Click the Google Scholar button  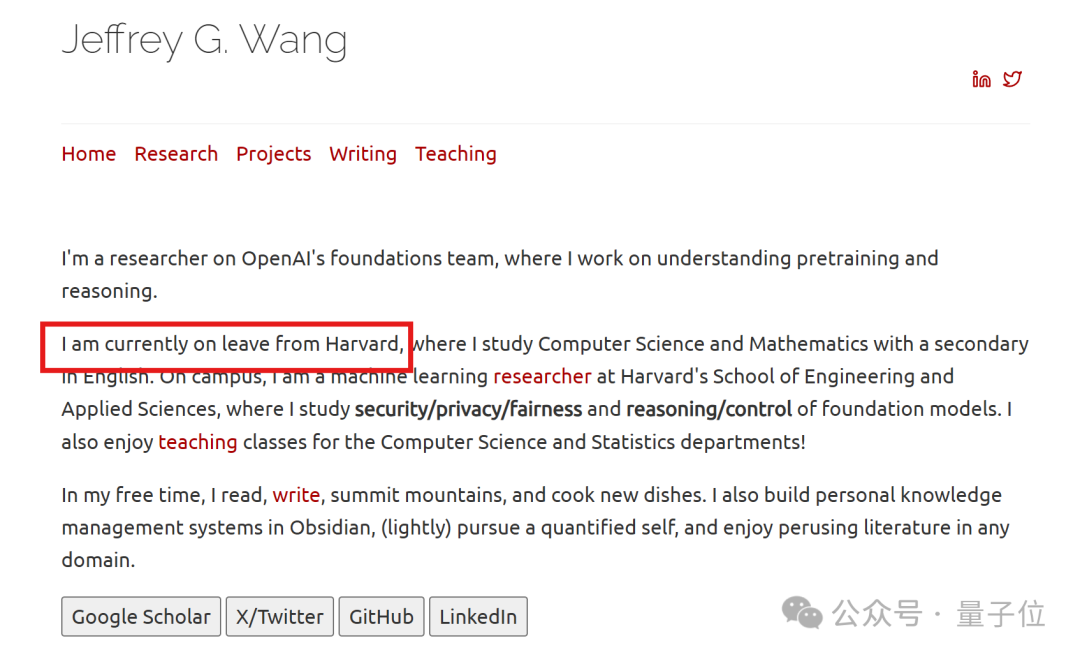[x=141, y=616]
